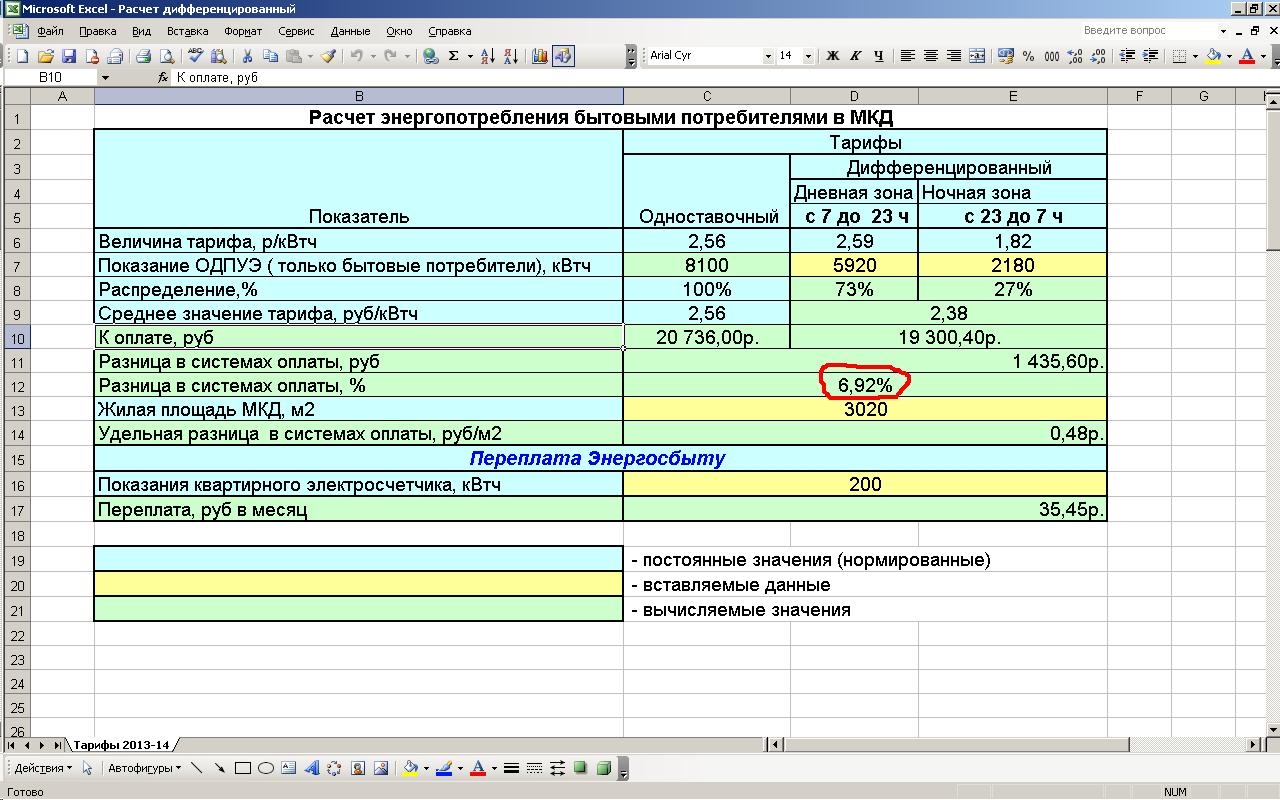The width and height of the screenshot is (1280, 800).
Task: Toggle the Select Objects pointer tool
Action: tap(88, 768)
